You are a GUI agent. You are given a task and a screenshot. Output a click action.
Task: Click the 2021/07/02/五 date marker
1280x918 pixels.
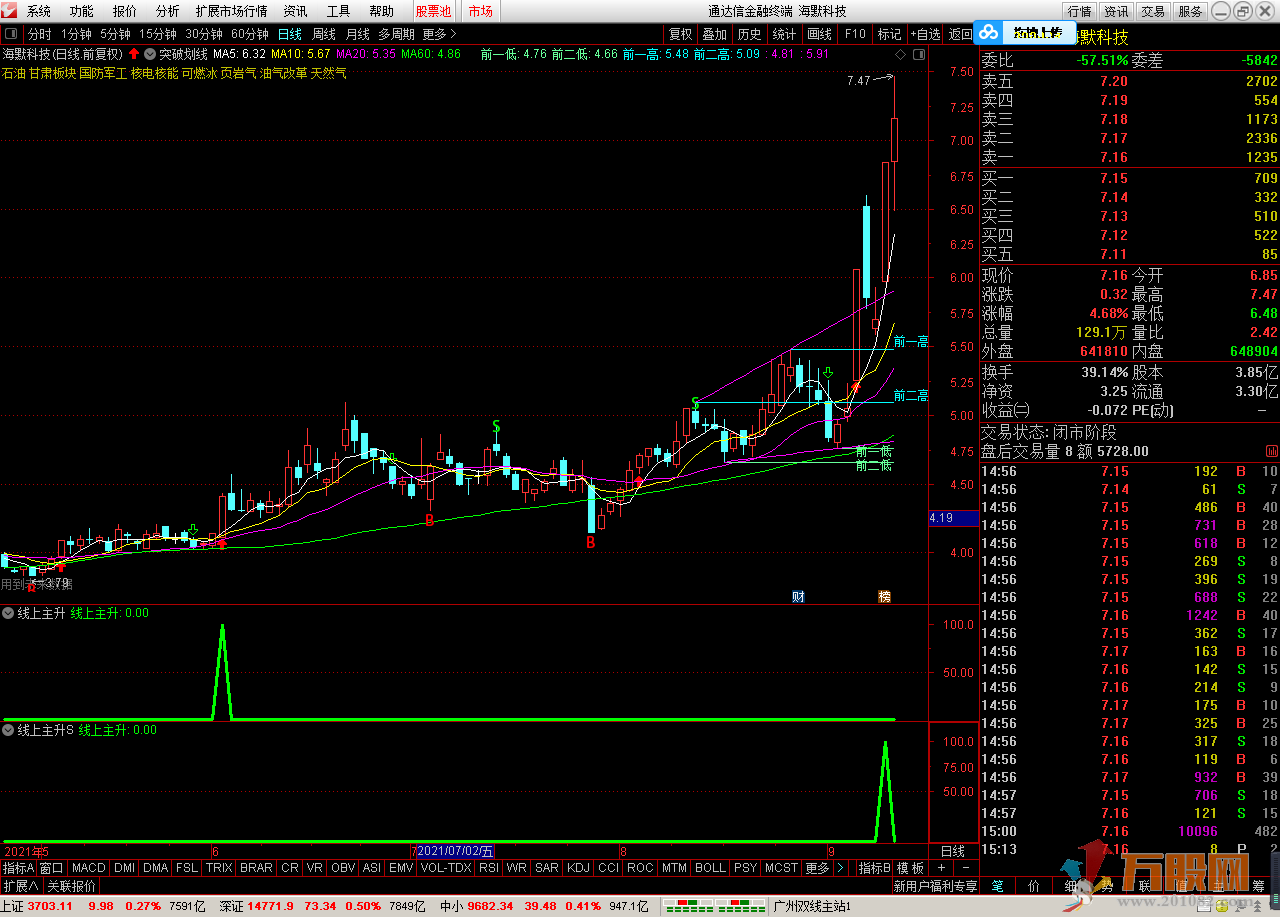[x=455, y=851]
